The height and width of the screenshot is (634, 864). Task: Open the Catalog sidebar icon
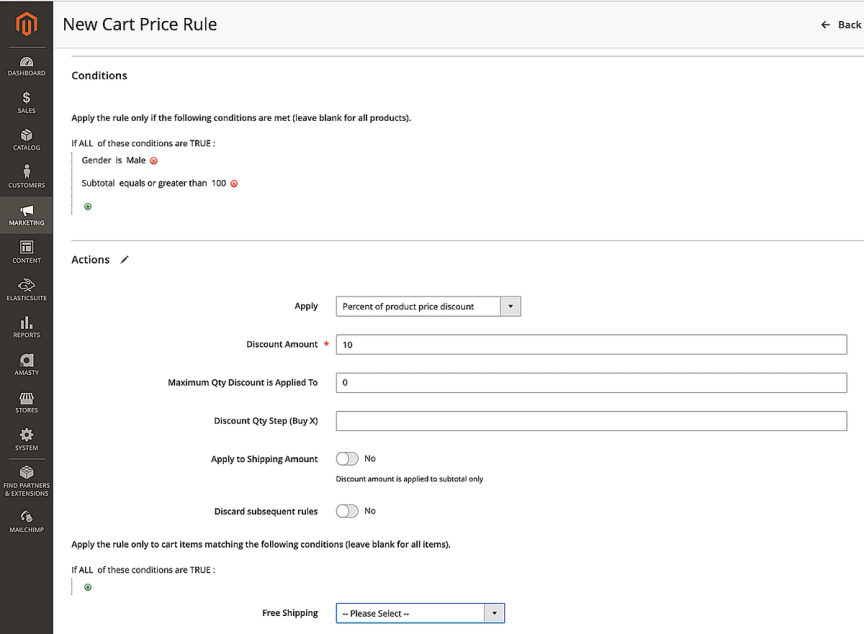[26, 140]
